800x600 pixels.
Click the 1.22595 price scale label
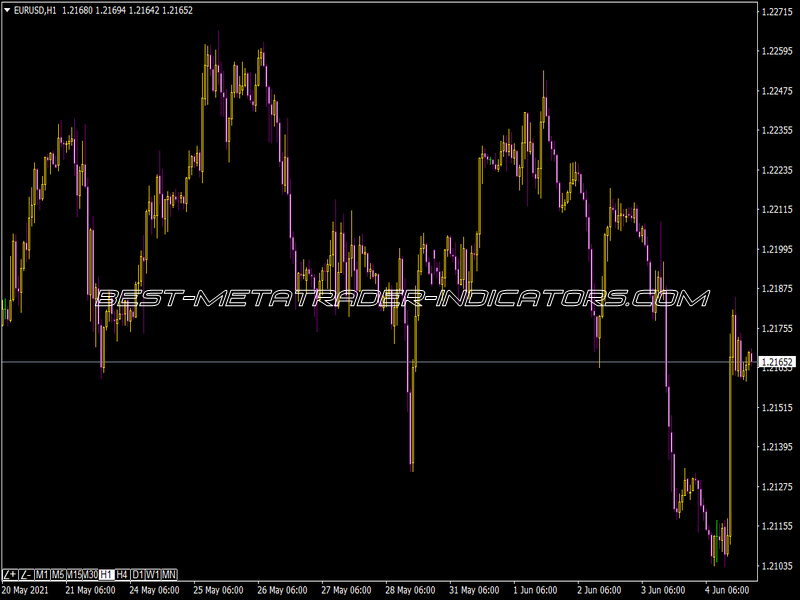point(777,51)
